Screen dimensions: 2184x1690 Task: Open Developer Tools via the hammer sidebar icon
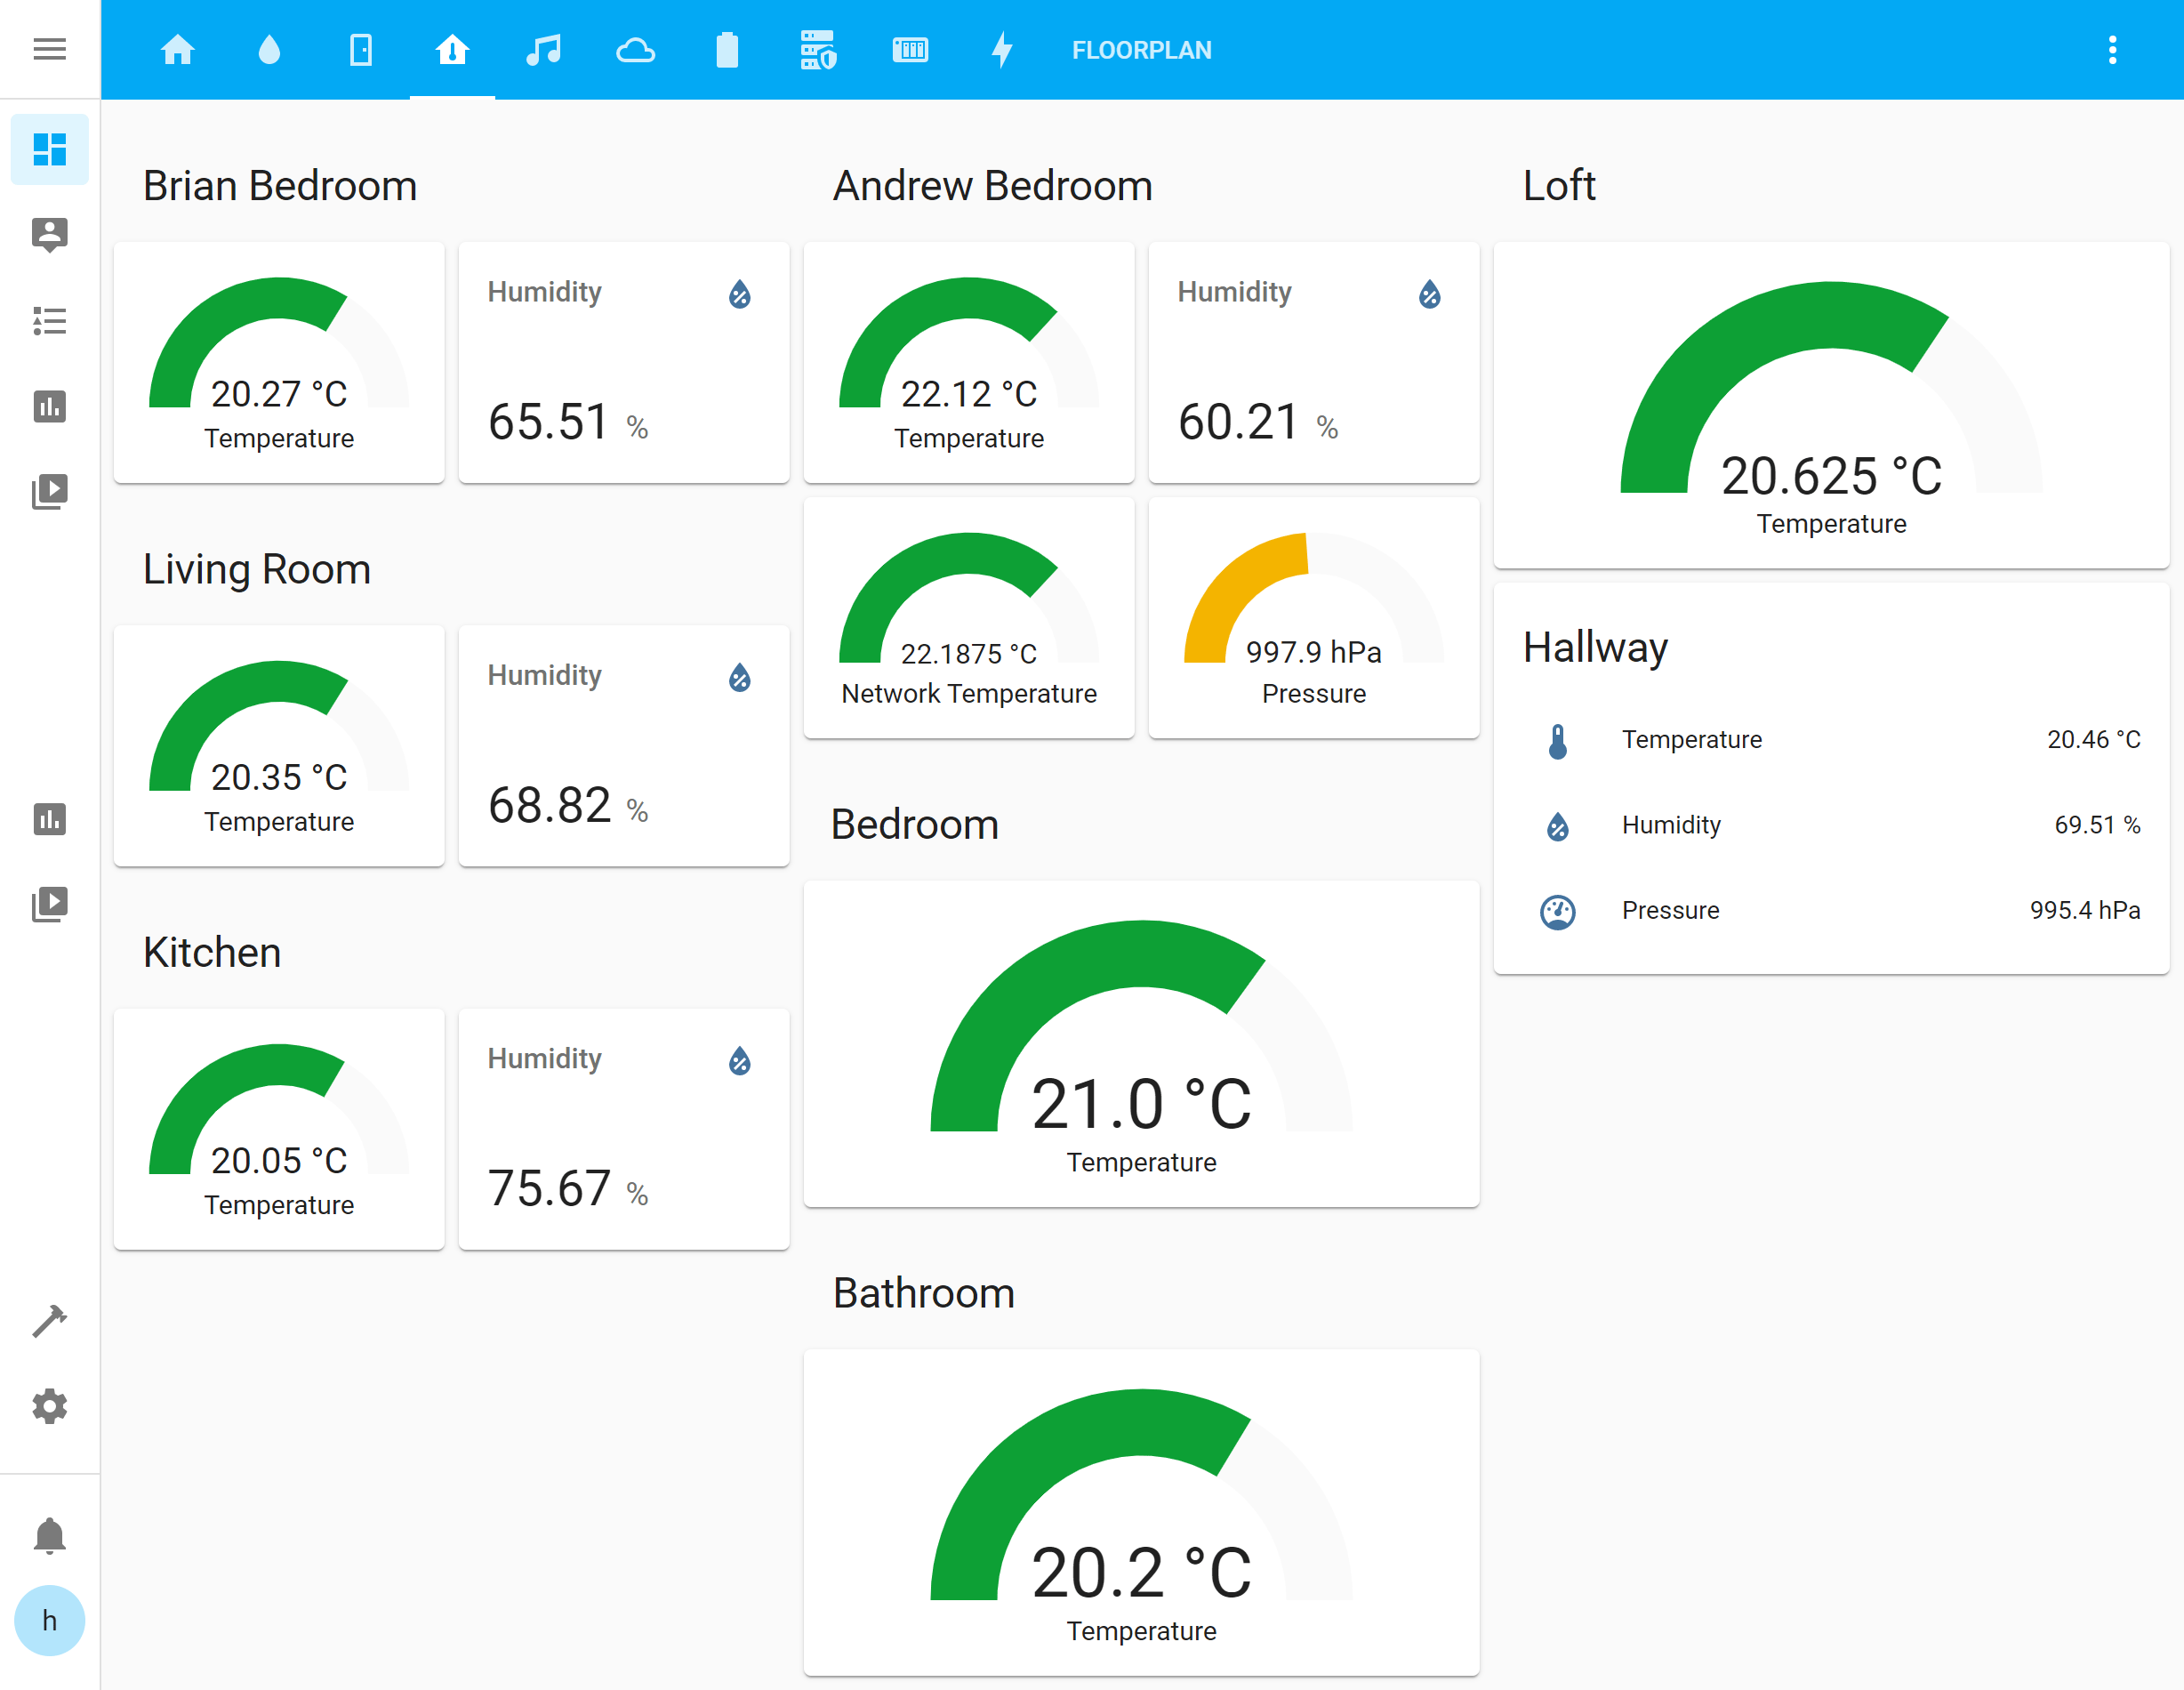[49, 1320]
